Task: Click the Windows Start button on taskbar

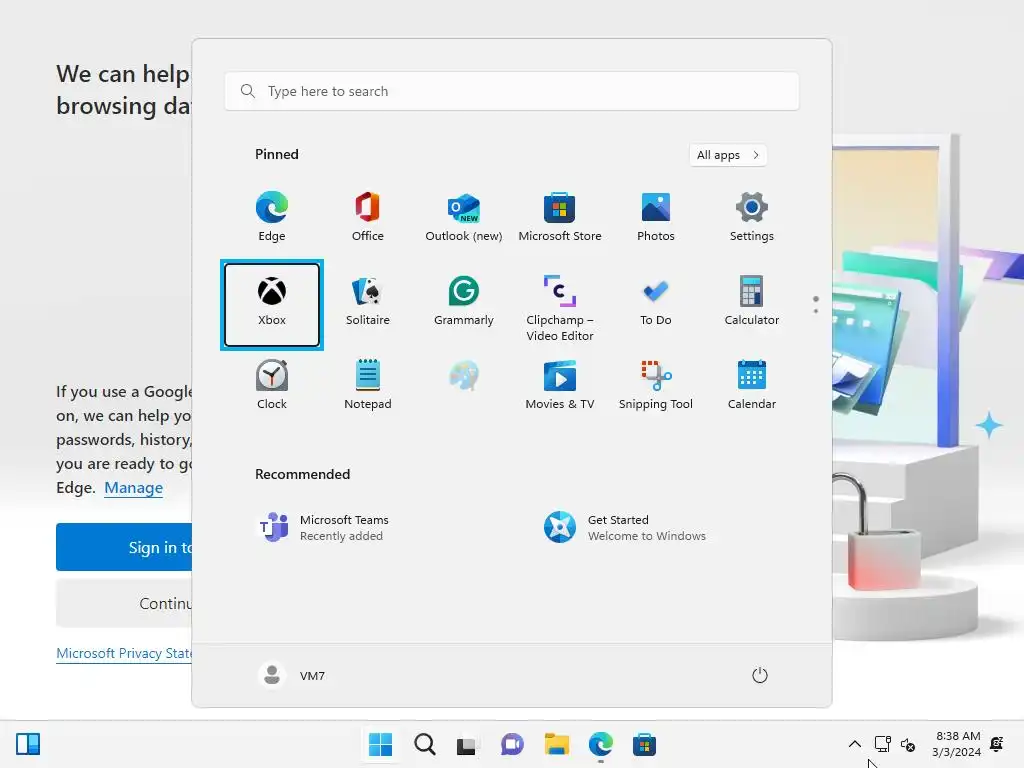Action: tap(380, 744)
